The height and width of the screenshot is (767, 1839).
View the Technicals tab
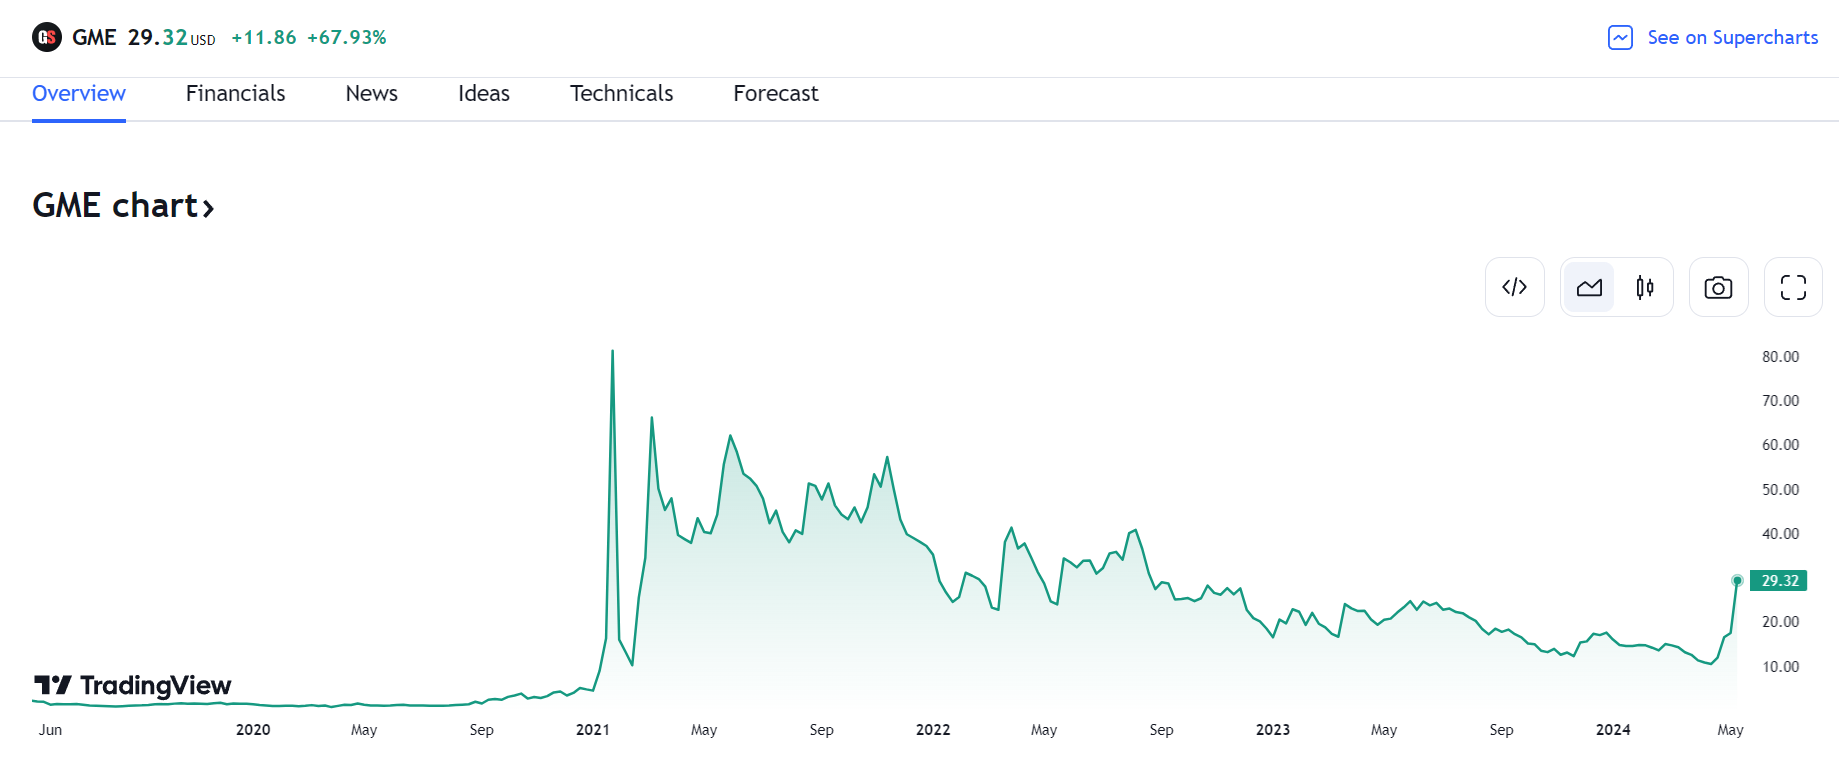click(x=621, y=94)
